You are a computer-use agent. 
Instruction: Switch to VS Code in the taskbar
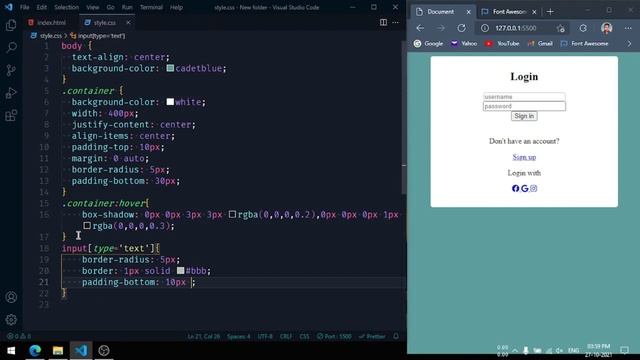81,351
